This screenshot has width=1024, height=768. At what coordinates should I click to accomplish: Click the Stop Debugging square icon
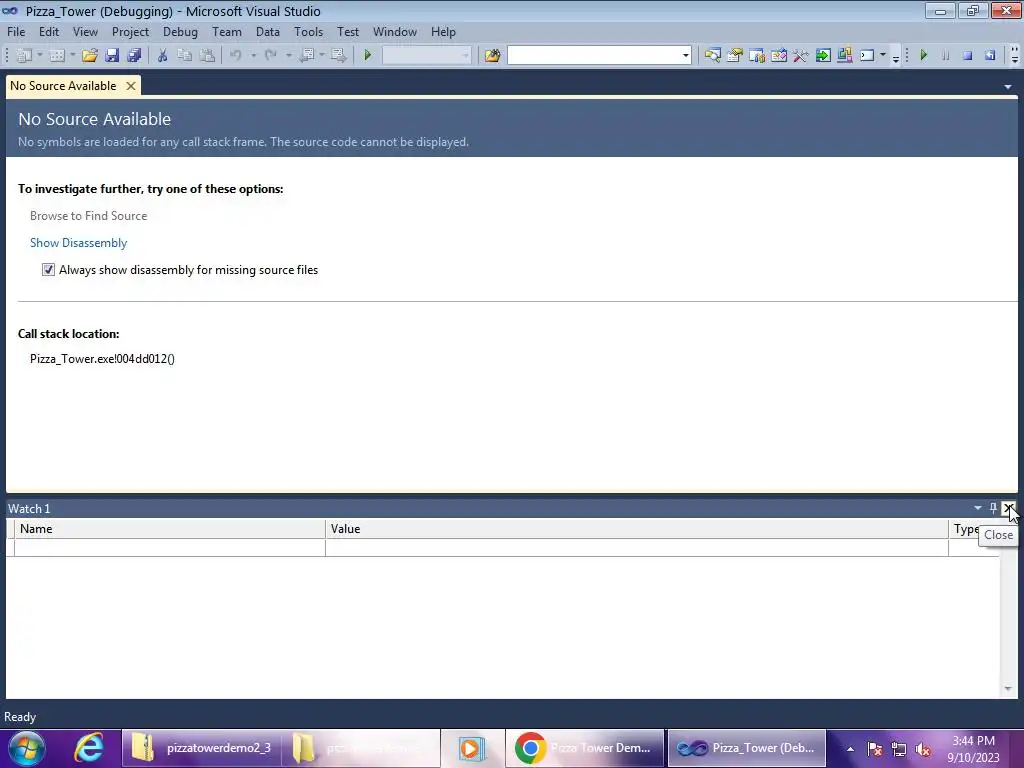pyautogui.click(x=968, y=56)
